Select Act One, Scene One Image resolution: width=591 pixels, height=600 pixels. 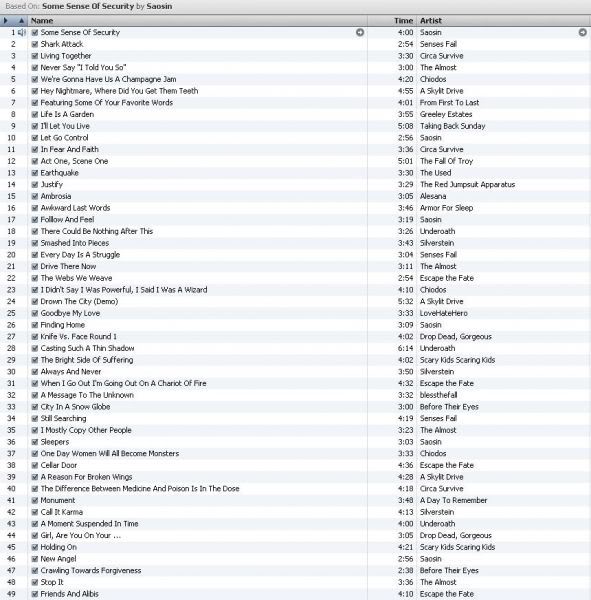pos(74,161)
